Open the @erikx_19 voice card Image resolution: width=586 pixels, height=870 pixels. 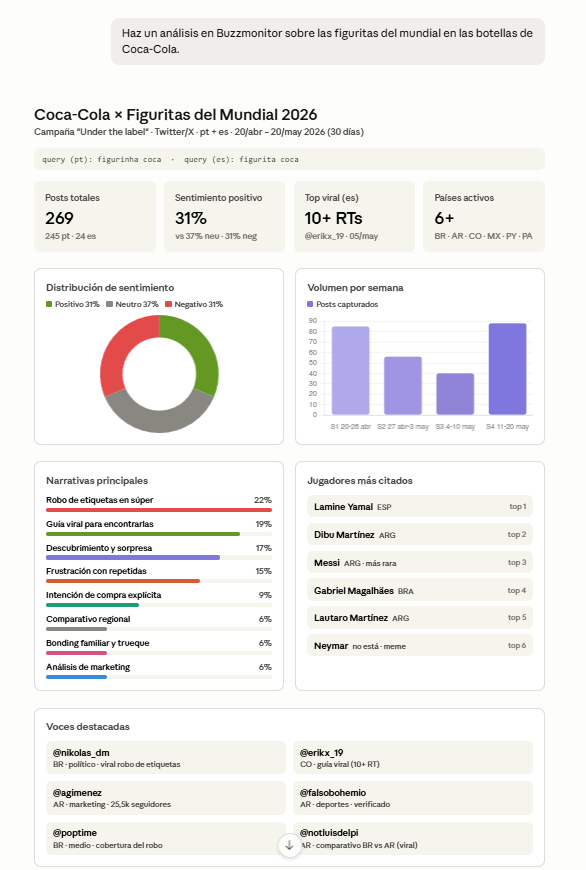click(x=413, y=758)
